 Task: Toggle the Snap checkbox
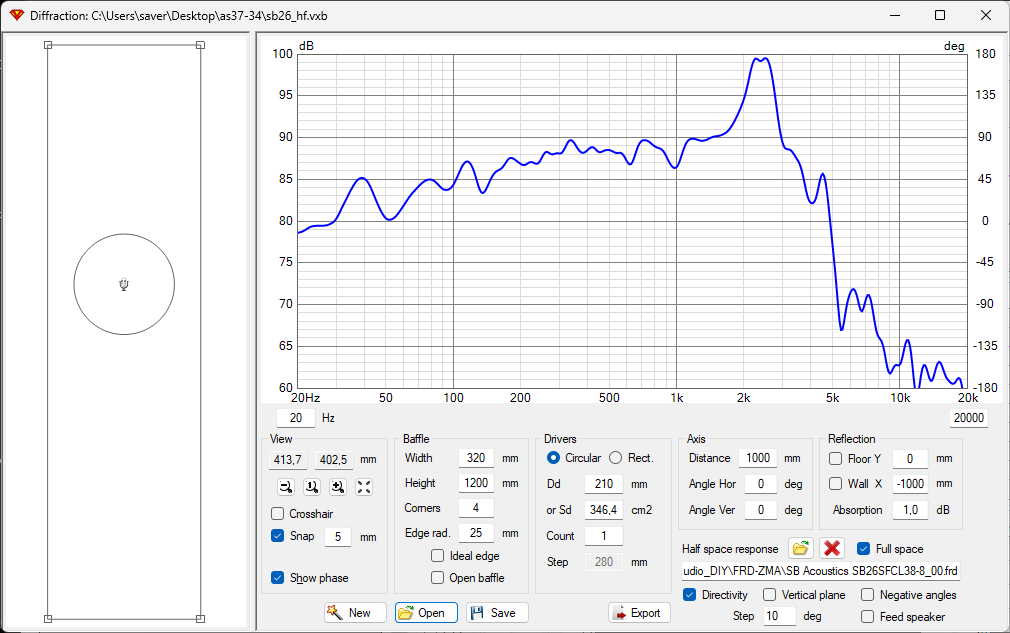point(278,536)
